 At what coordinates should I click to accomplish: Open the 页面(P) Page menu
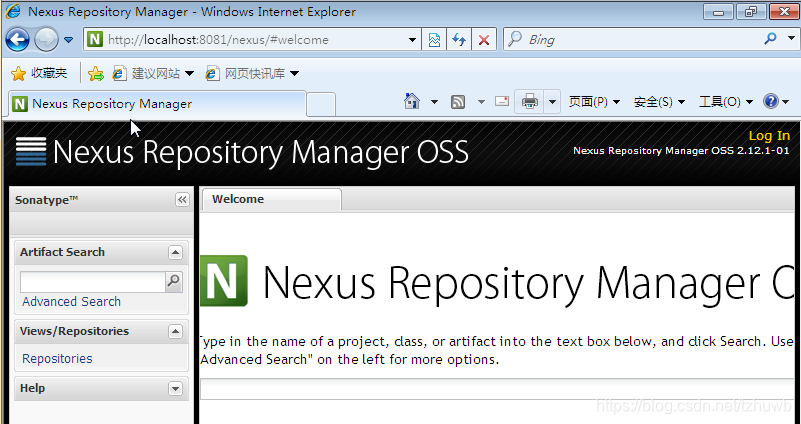594,102
